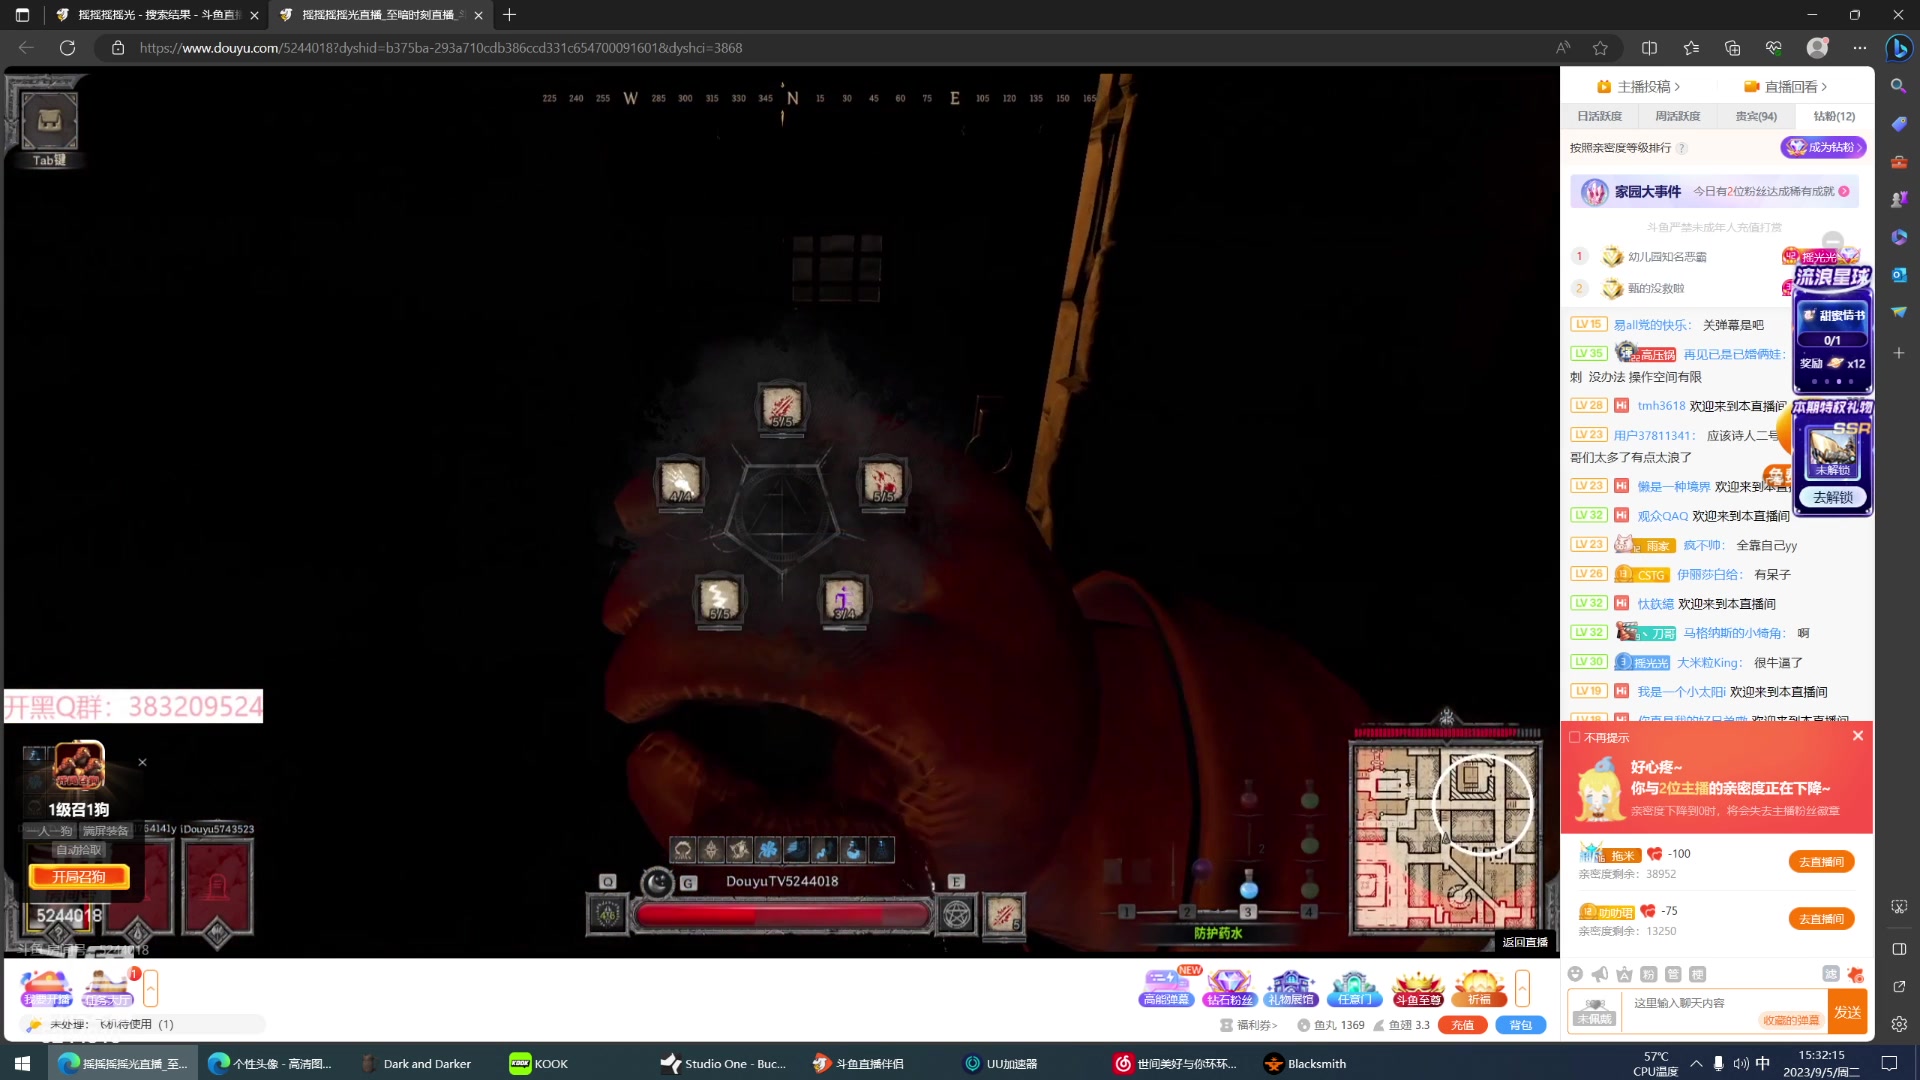Refresh the browser page

tap(67, 47)
